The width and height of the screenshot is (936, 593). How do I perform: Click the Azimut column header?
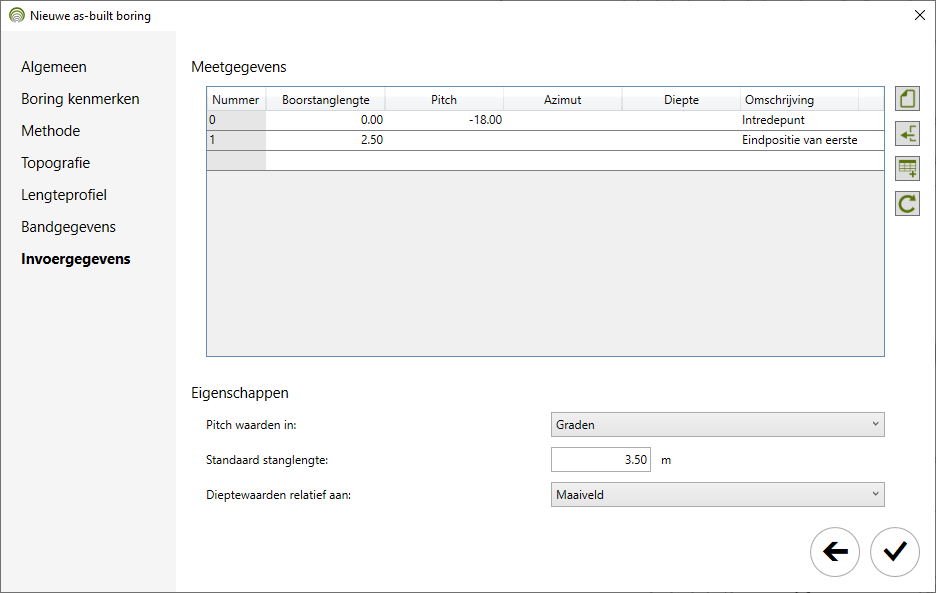(x=562, y=100)
